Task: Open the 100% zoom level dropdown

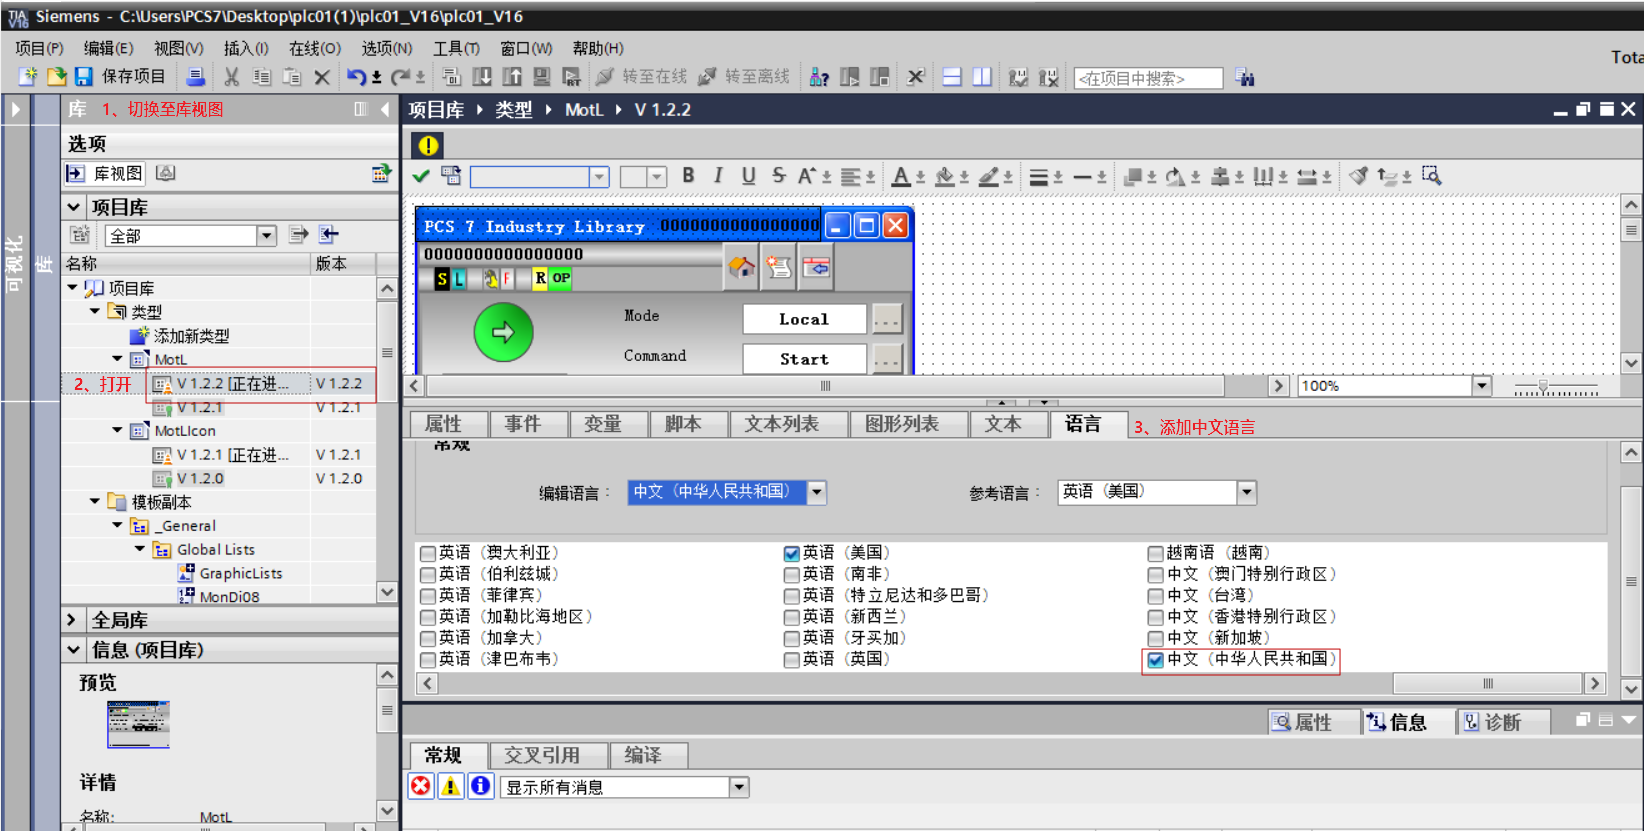Action: click(x=1482, y=386)
